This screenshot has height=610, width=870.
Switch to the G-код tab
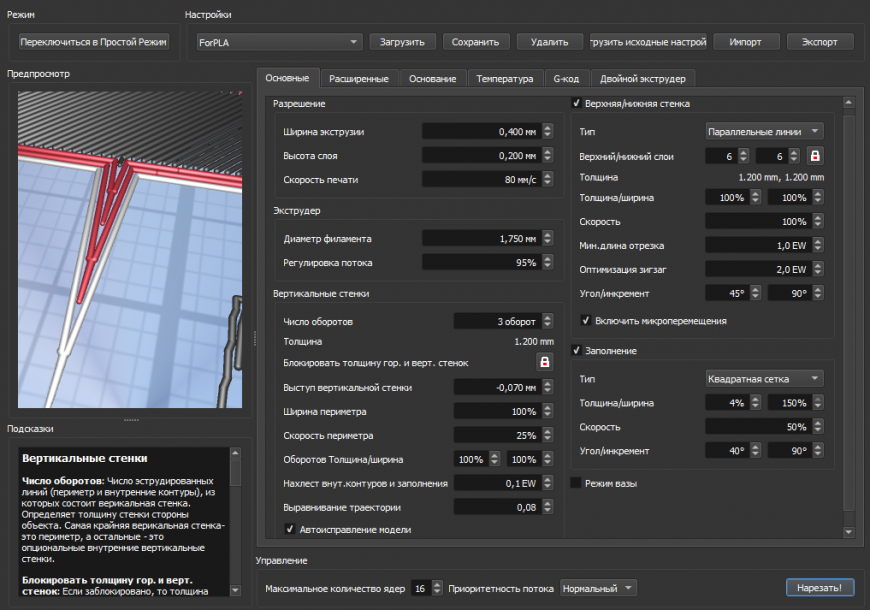tap(566, 79)
